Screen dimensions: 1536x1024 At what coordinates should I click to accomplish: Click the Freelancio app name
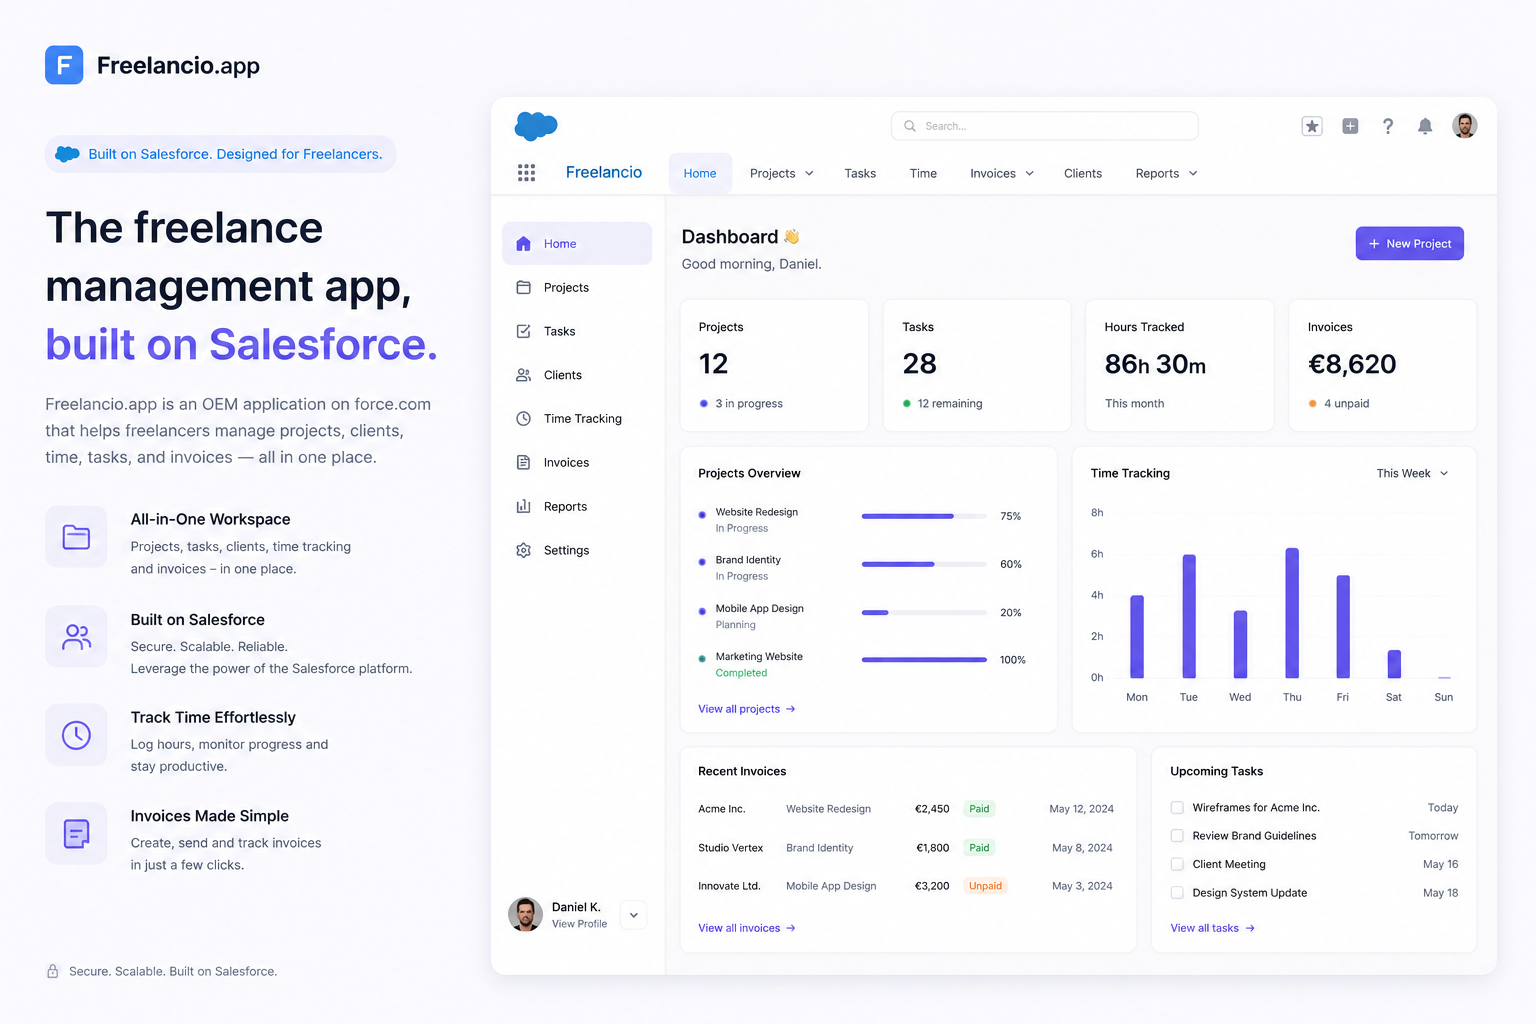(x=604, y=172)
